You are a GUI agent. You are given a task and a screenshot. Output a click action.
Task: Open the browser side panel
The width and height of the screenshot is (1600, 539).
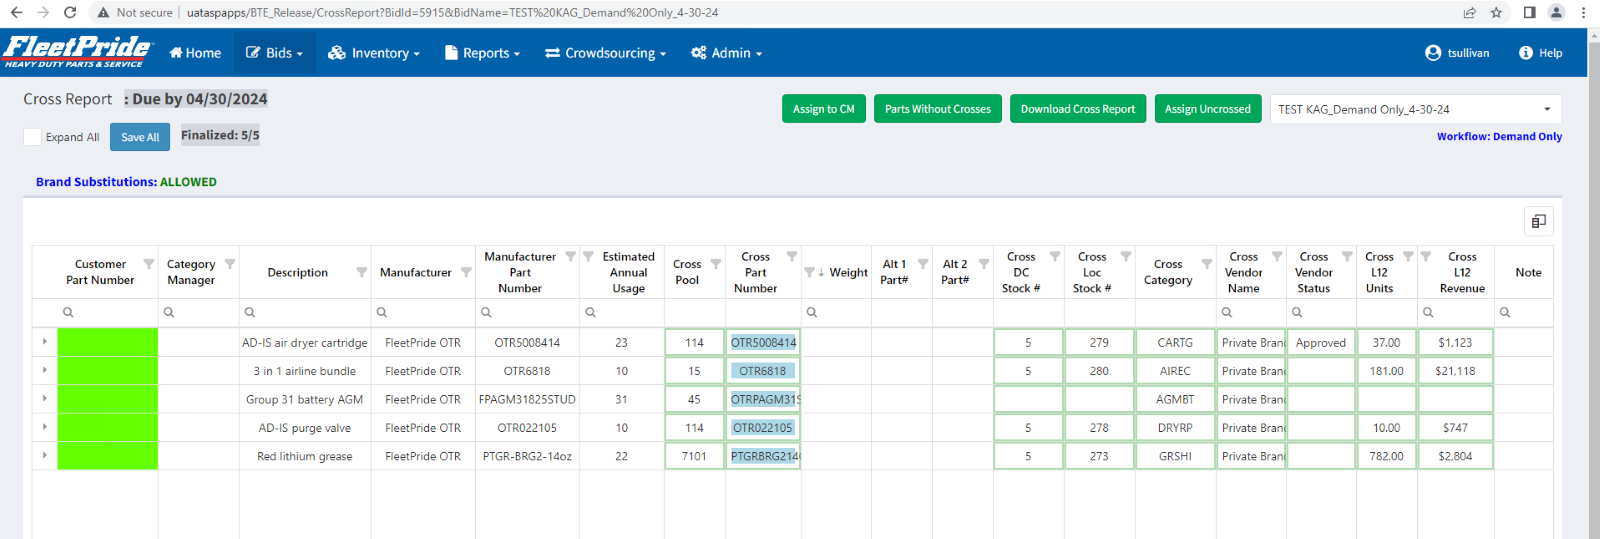coord(1529,12)
